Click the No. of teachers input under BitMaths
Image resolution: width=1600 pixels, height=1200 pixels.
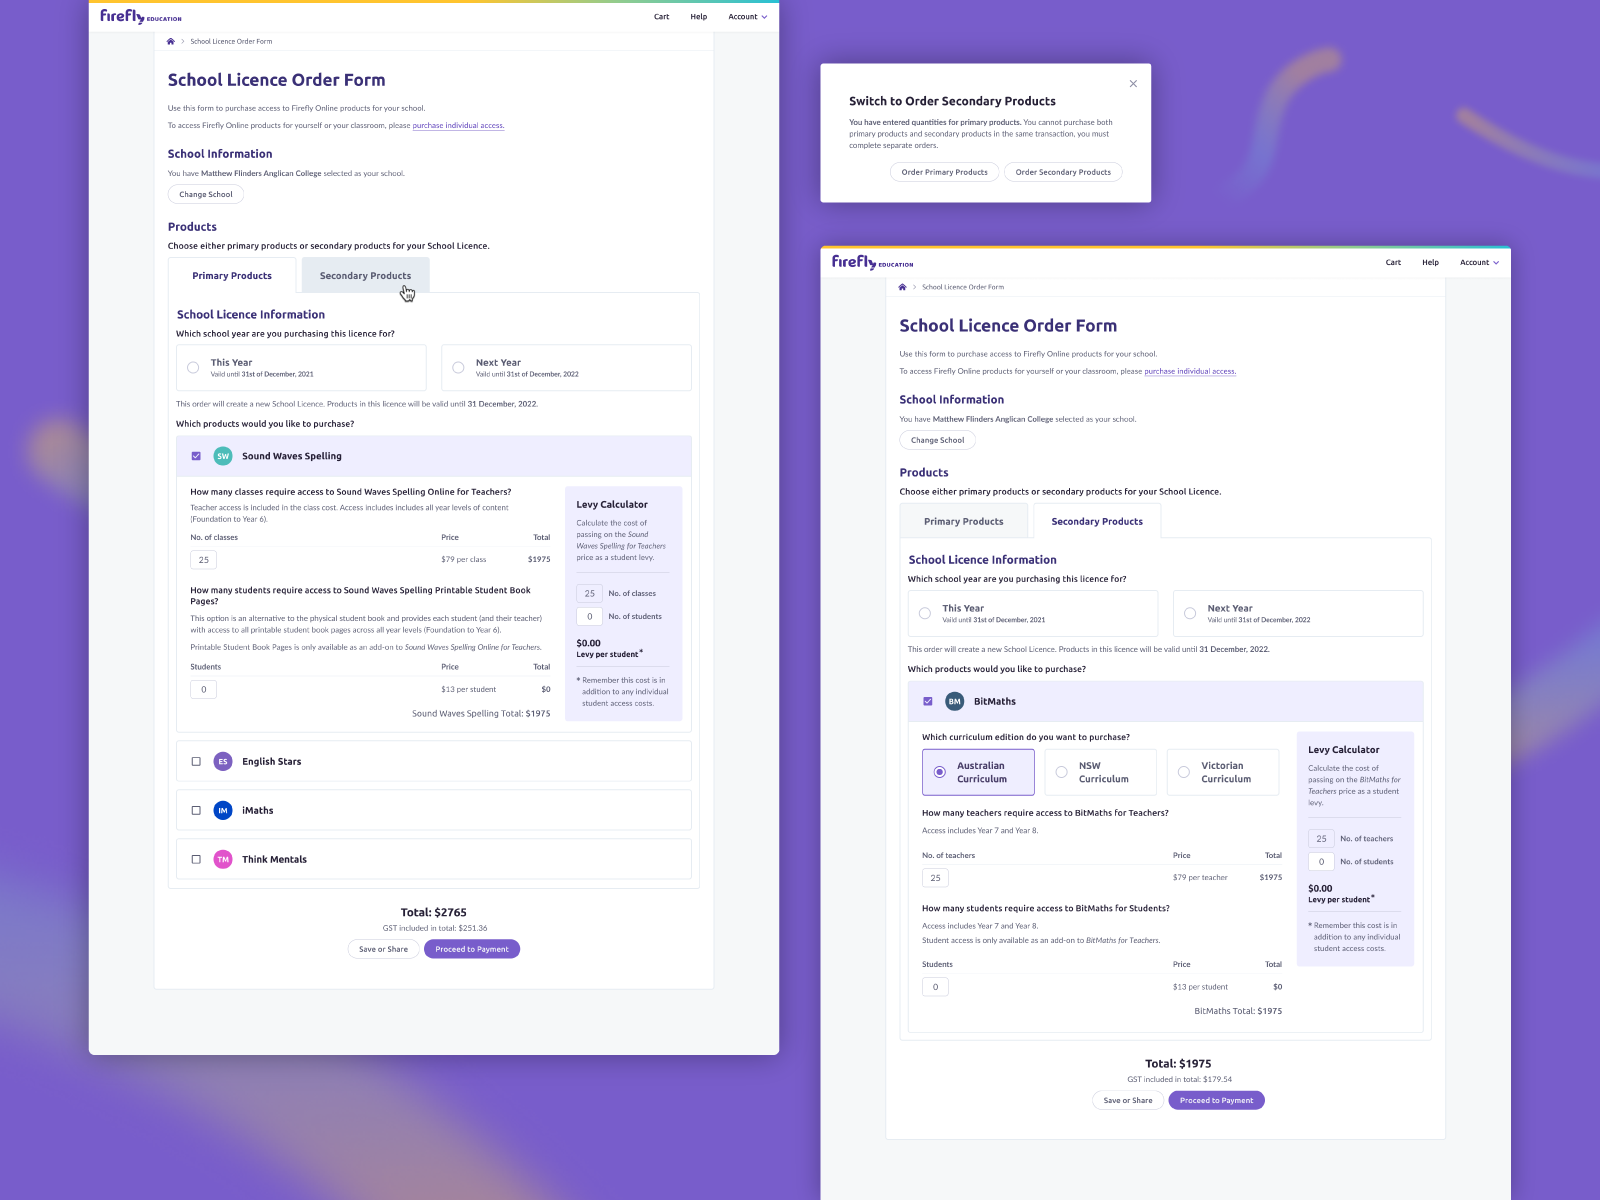tap(935, 878)
